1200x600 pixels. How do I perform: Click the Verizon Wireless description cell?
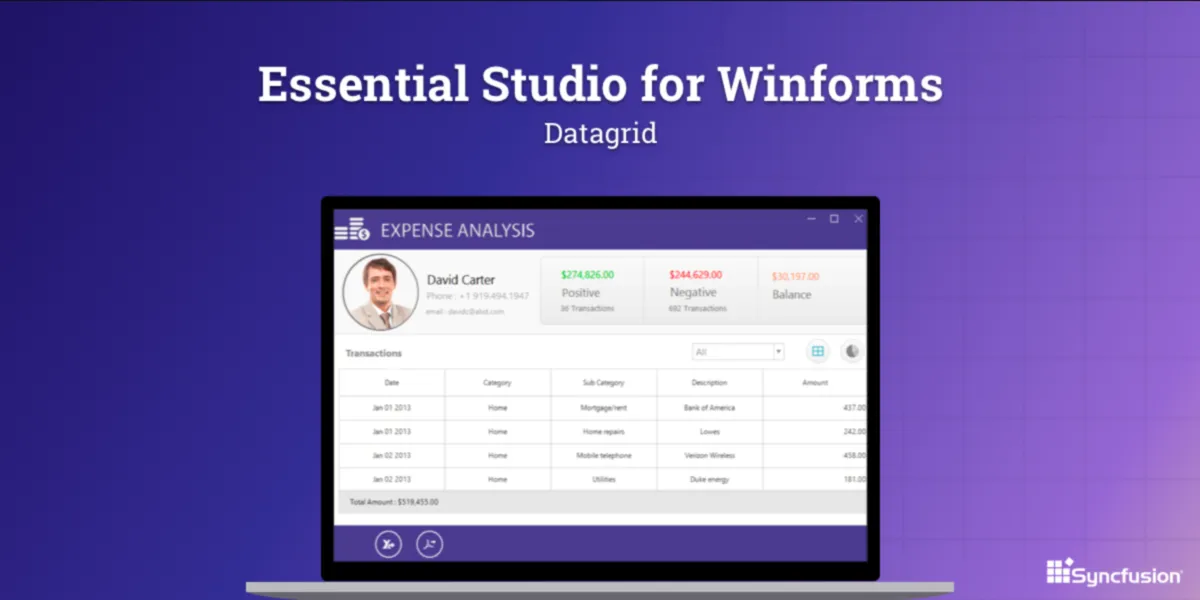710,456
